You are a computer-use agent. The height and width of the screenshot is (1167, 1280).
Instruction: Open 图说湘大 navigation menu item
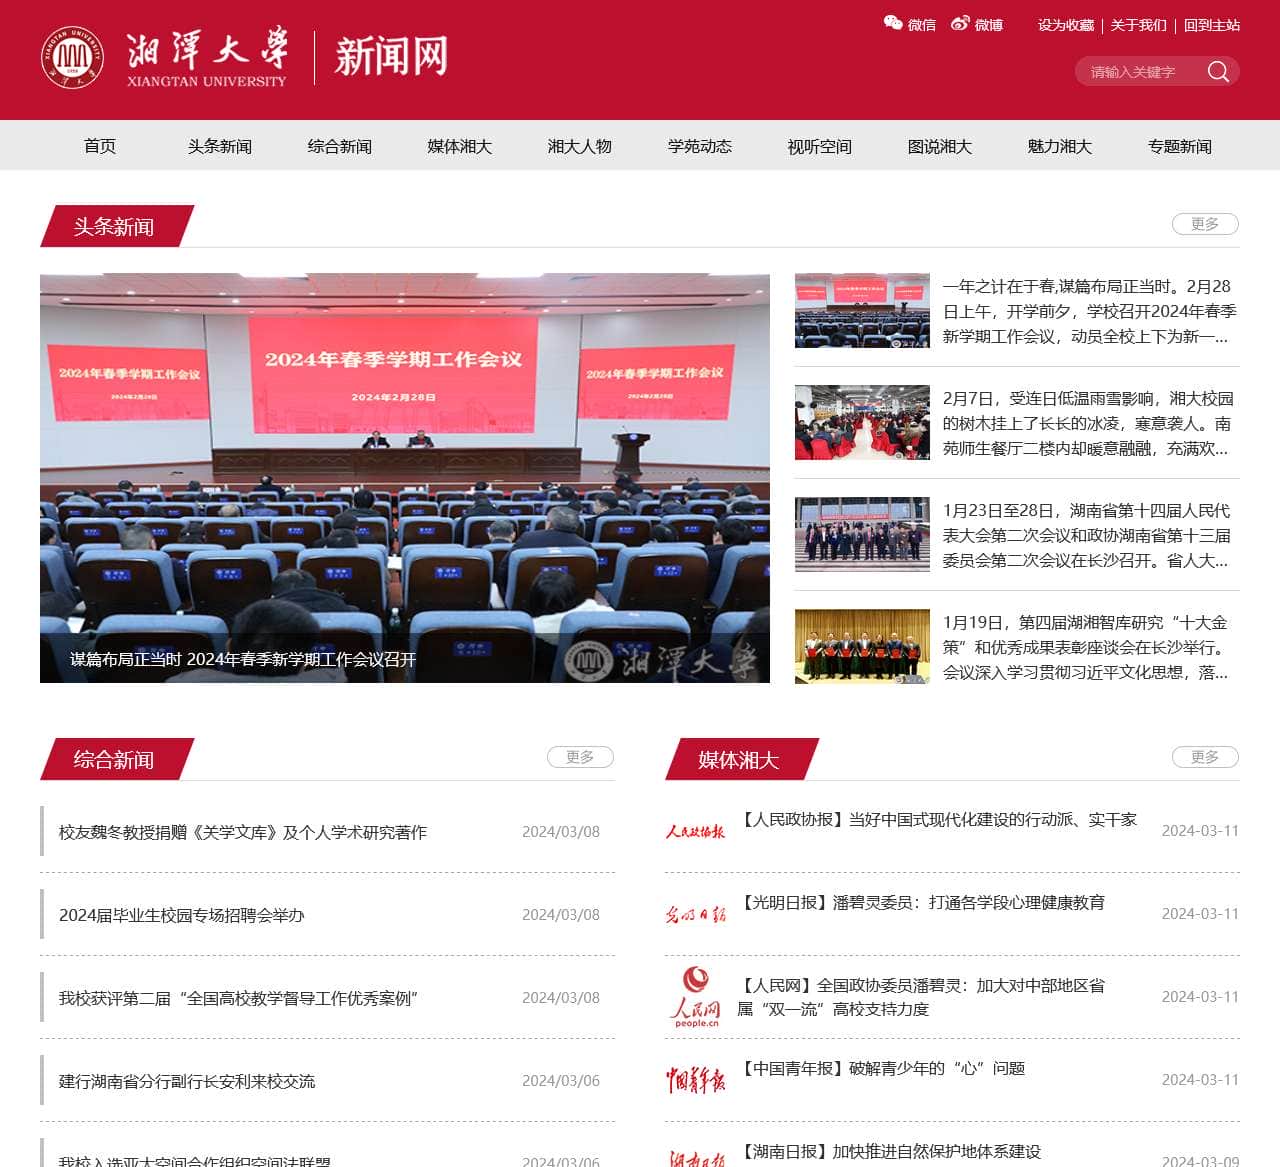pos(940,146)
